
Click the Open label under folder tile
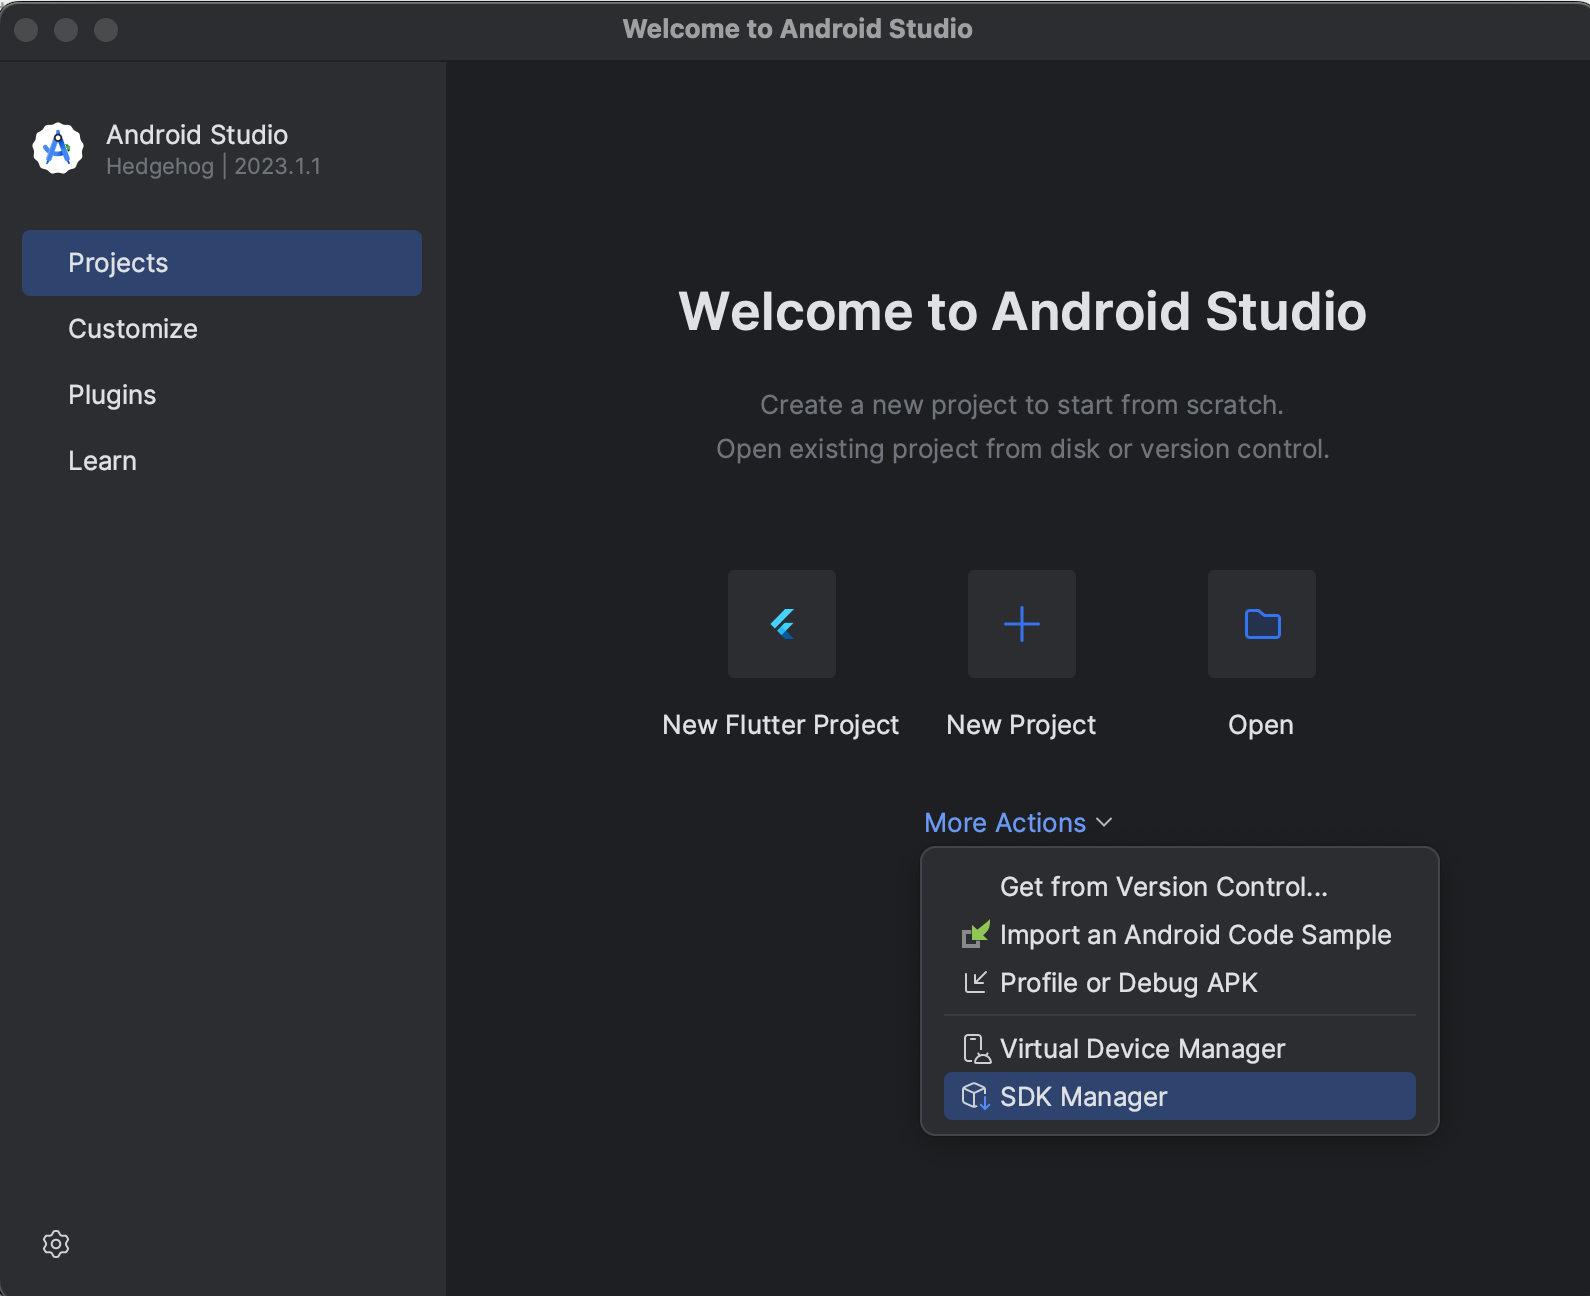(1261, 725)
